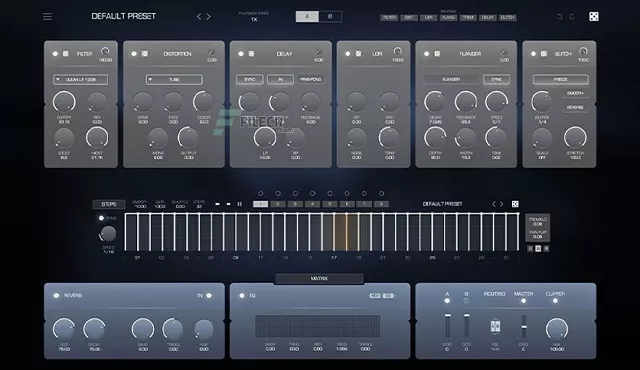Toggle the sequencer Sync switch
Screen dimensions: 640x370
(x=101, y=218)
